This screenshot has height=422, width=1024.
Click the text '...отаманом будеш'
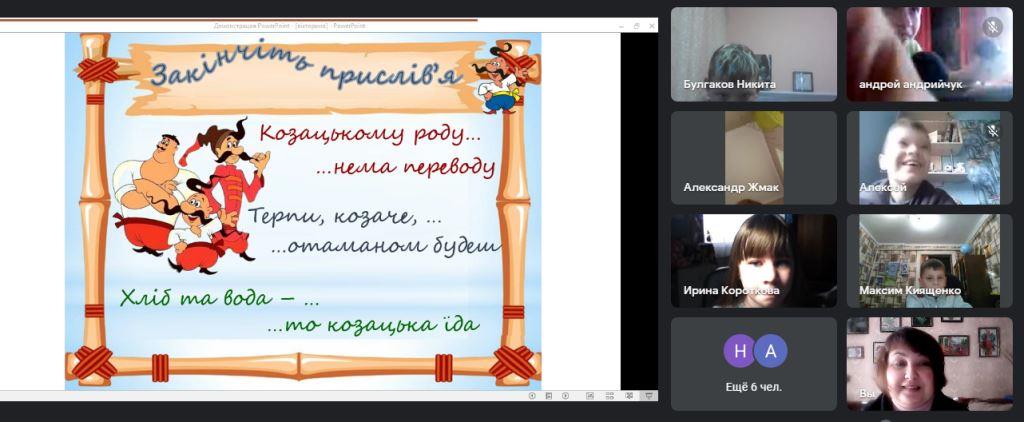[385, 246]
